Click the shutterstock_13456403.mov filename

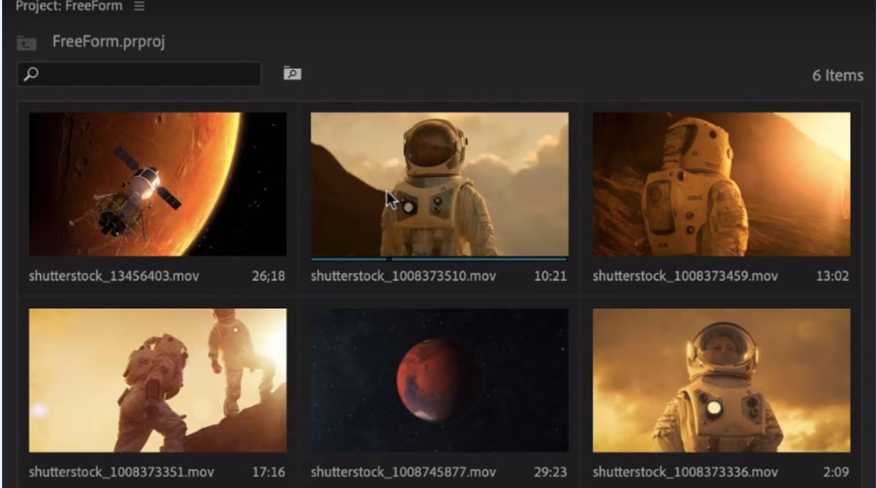114,276
